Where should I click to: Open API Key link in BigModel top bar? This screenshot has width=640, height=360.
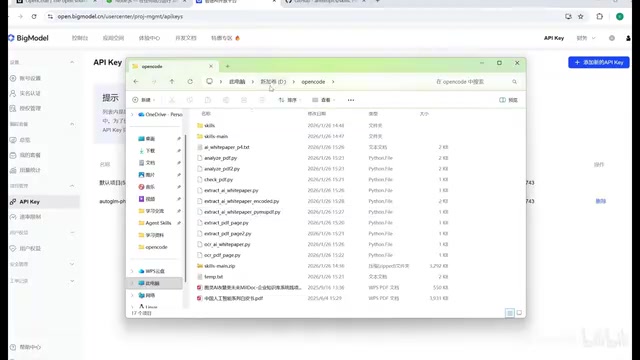tap(554, 38)
